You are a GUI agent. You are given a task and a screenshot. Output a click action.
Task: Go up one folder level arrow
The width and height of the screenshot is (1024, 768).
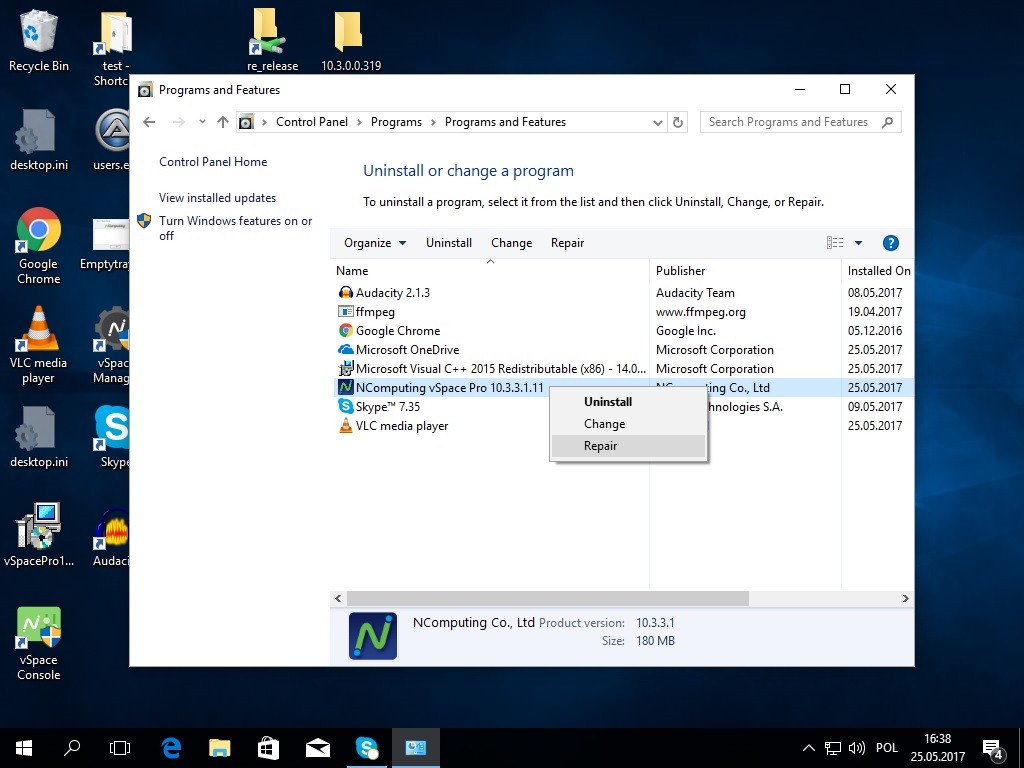point(222,122)
